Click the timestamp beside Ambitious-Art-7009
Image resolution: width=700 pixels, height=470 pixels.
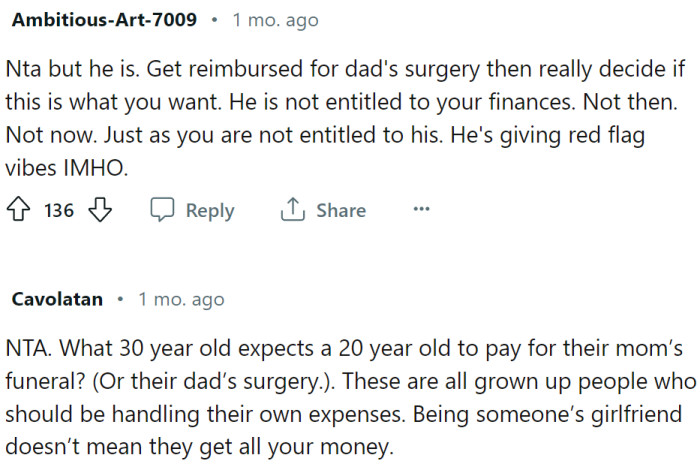[x=278, y=20]
